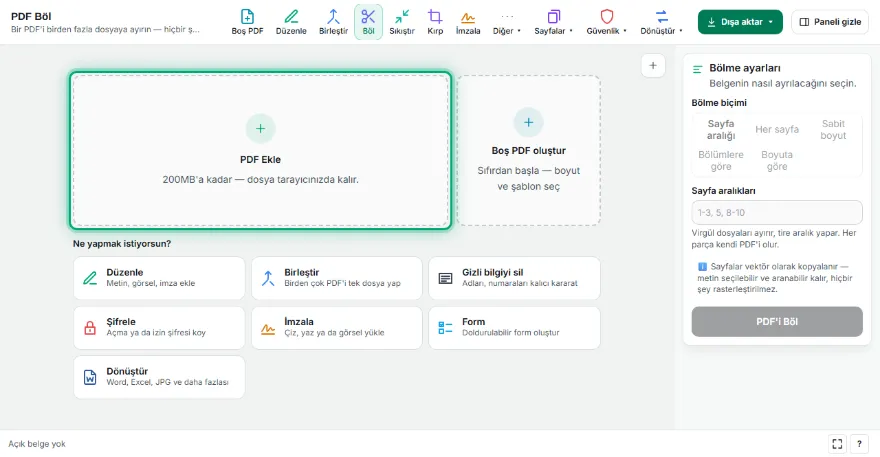Select the Birleştir merge tool
880x457 pixels.
[333, 22]
